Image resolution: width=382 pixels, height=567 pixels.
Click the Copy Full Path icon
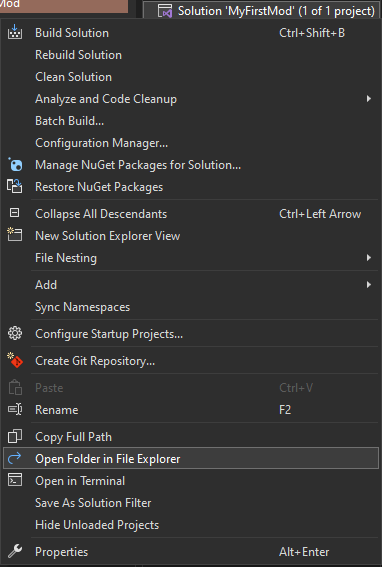pyautogui.click(x=15, y=436)
